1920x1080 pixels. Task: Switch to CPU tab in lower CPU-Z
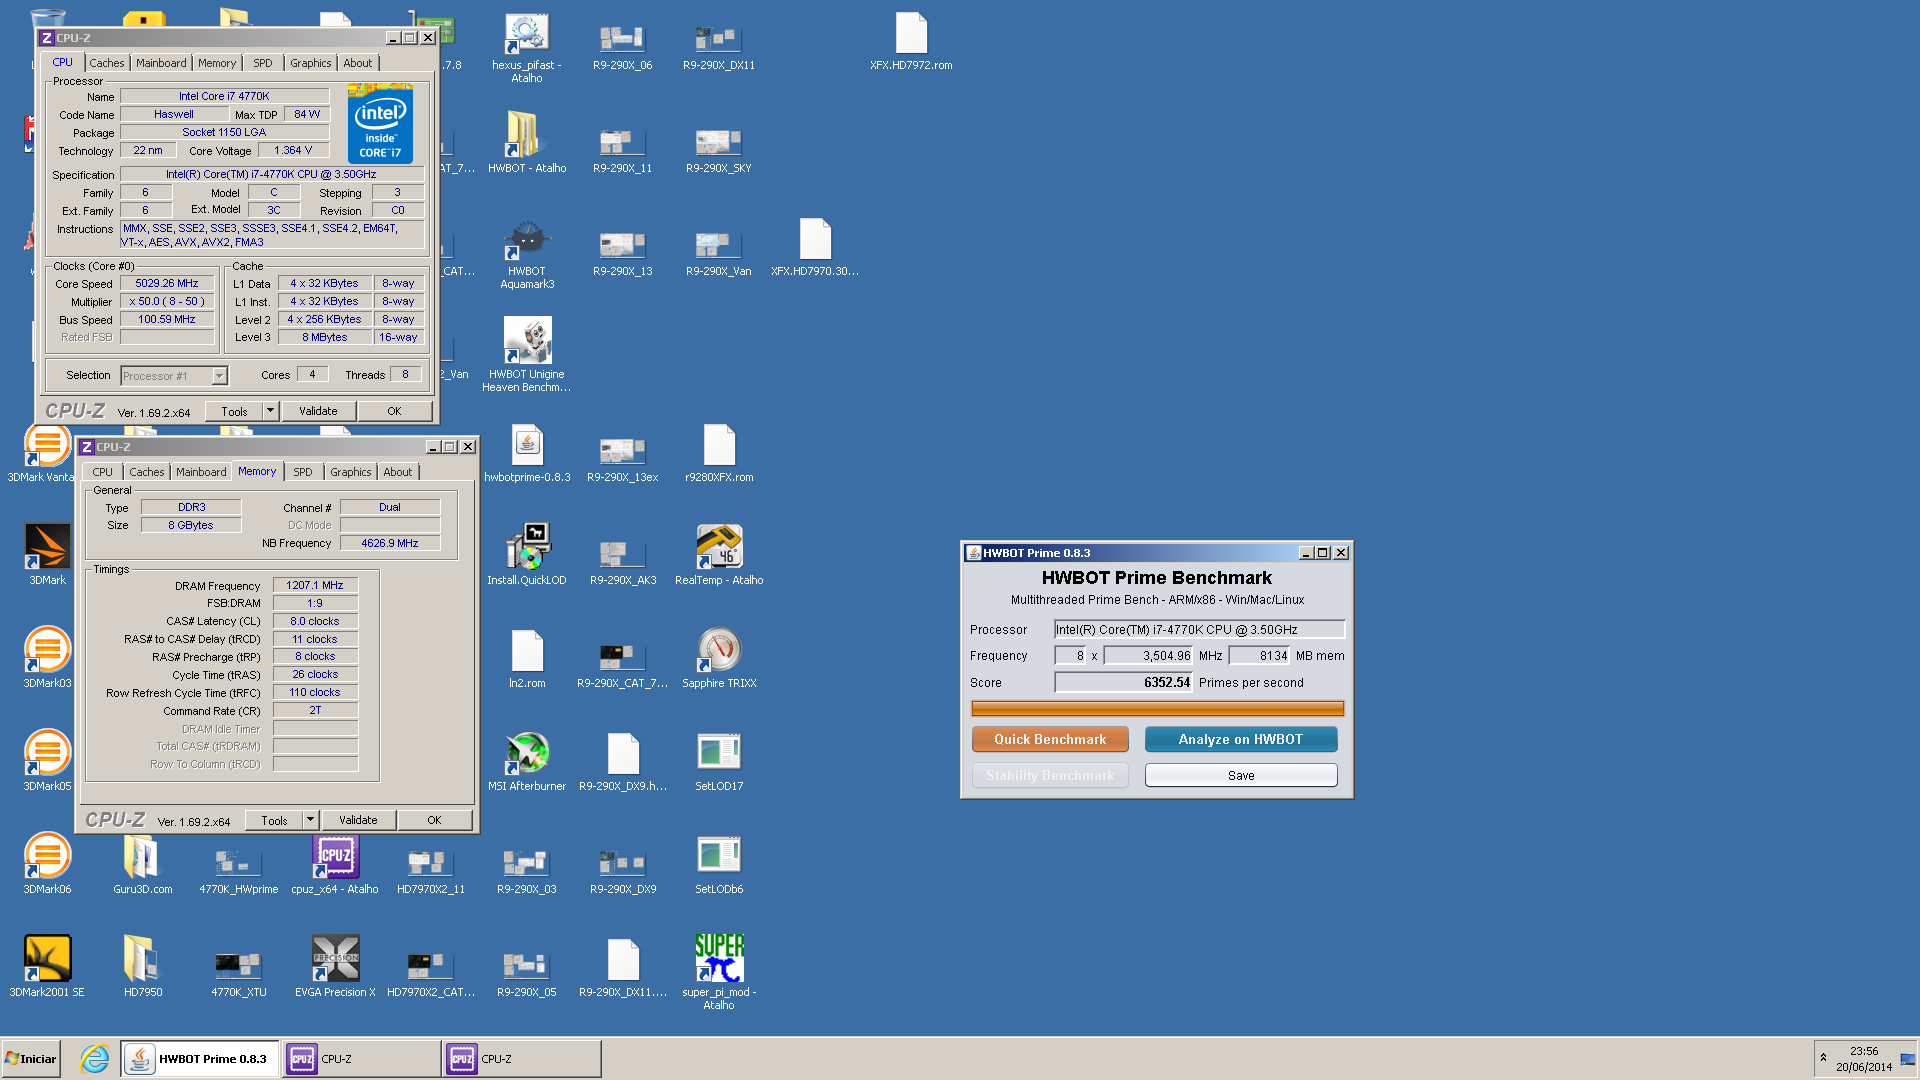[x=103, y=472]
